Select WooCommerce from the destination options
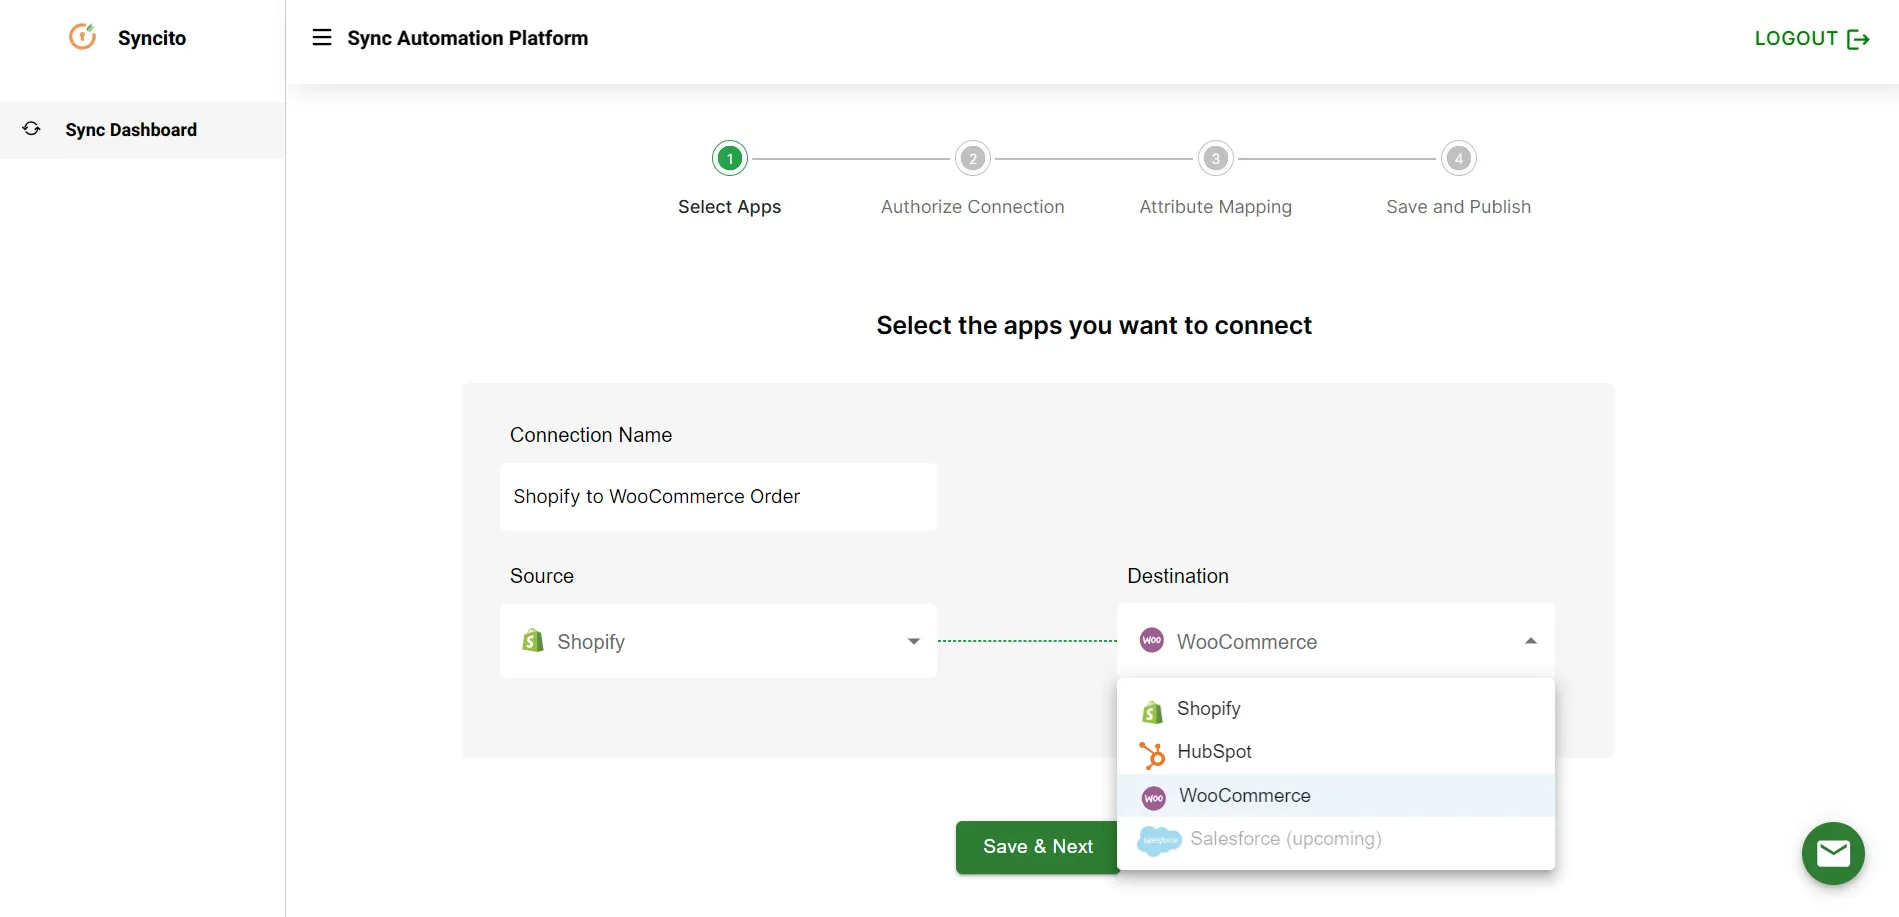Image resolution: width=1899 pixels, height=917 pixels. click(x=1244, y=795)
